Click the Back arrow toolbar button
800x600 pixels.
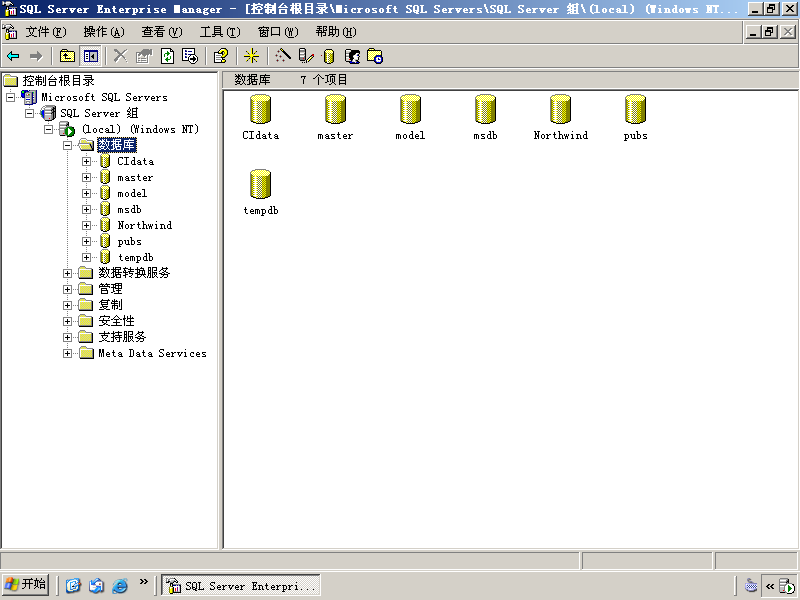(14, 56)
